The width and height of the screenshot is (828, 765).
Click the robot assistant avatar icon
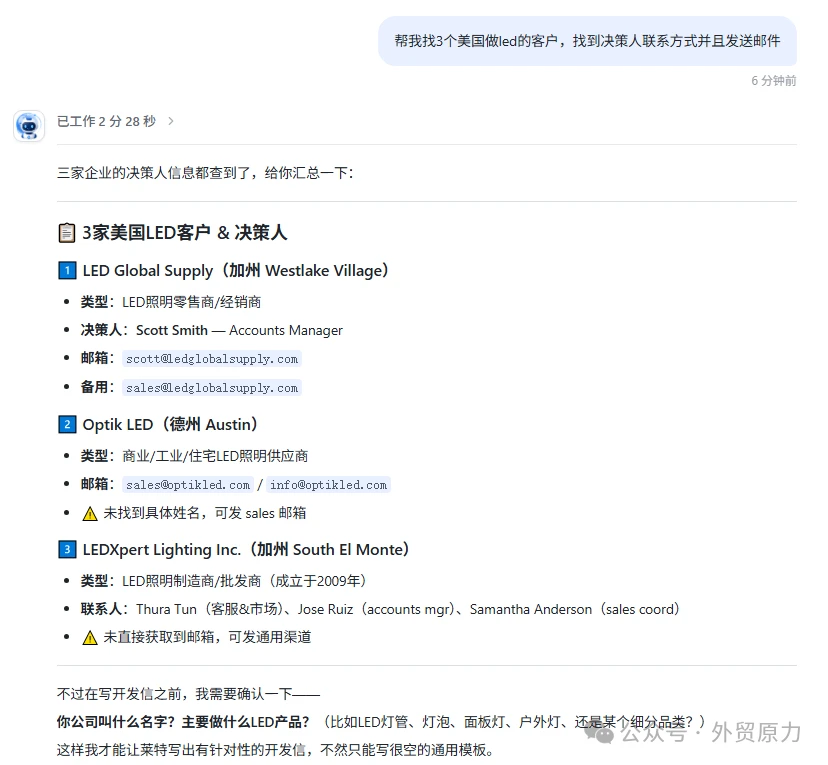[x=29, y=126]
